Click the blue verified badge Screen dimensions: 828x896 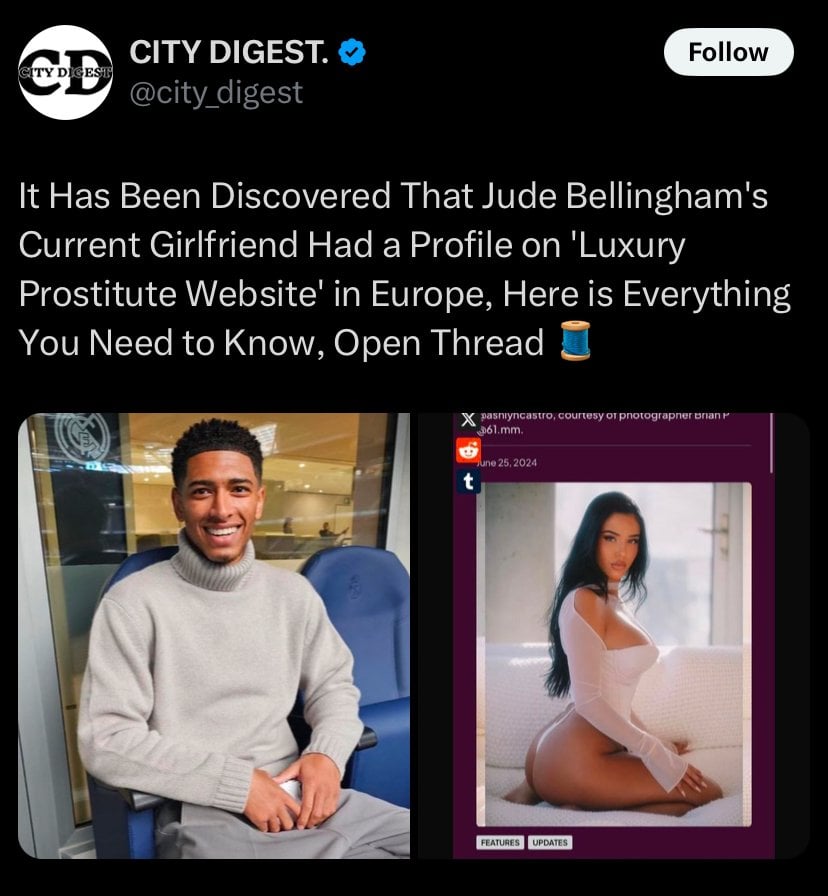tap(352, 53)
